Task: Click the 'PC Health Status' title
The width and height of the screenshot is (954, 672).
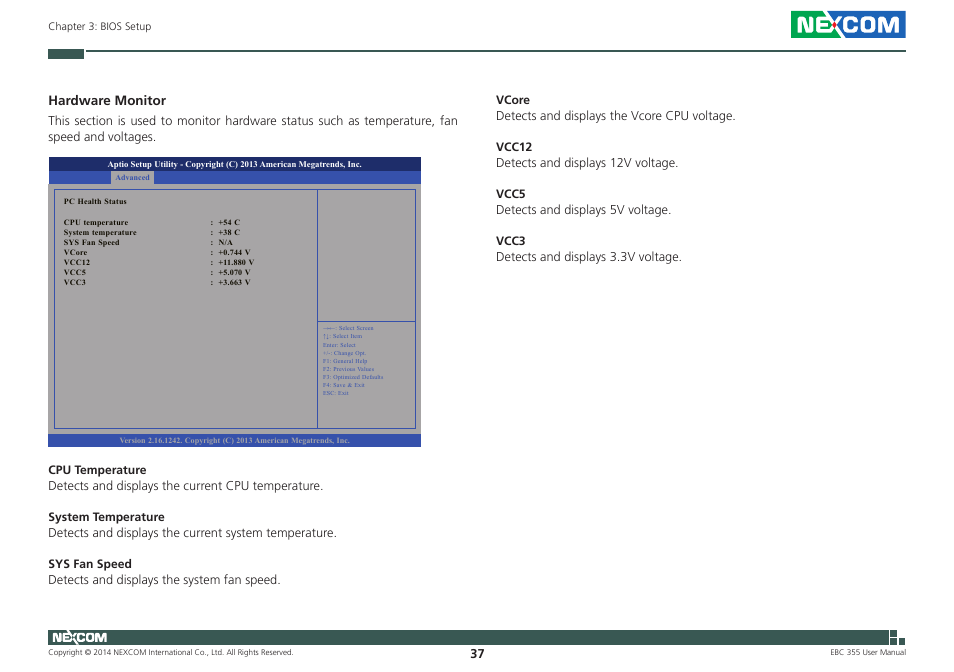Action: [95, 201]
